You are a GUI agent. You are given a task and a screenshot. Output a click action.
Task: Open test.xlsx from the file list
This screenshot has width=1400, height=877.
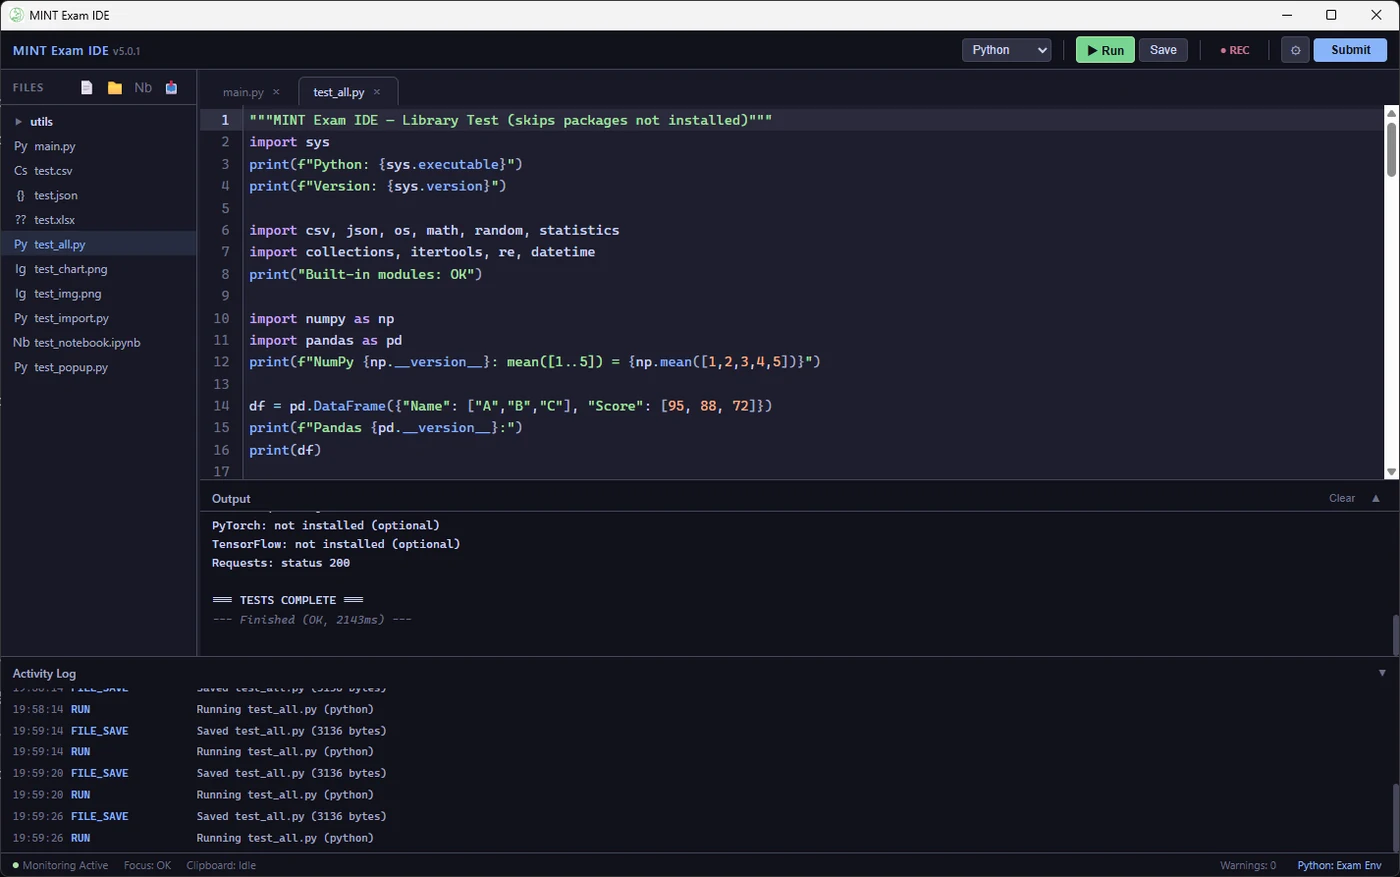click(98, 220)
